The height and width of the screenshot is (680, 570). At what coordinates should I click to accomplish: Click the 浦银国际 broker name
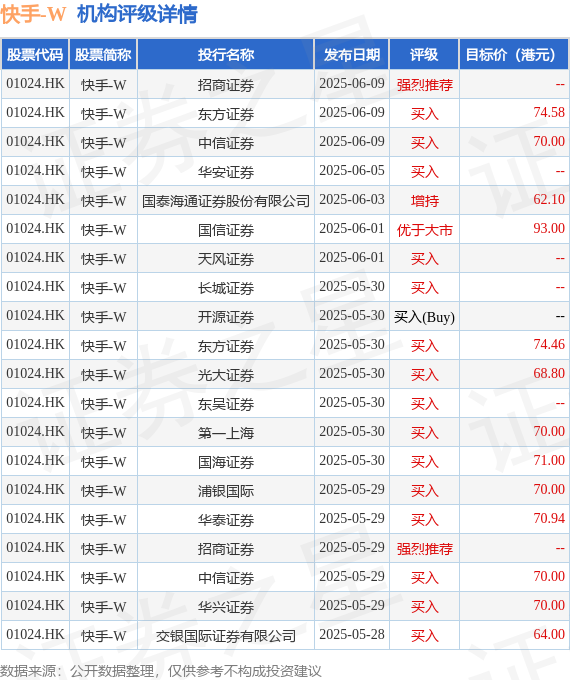[x=226, y=491]
